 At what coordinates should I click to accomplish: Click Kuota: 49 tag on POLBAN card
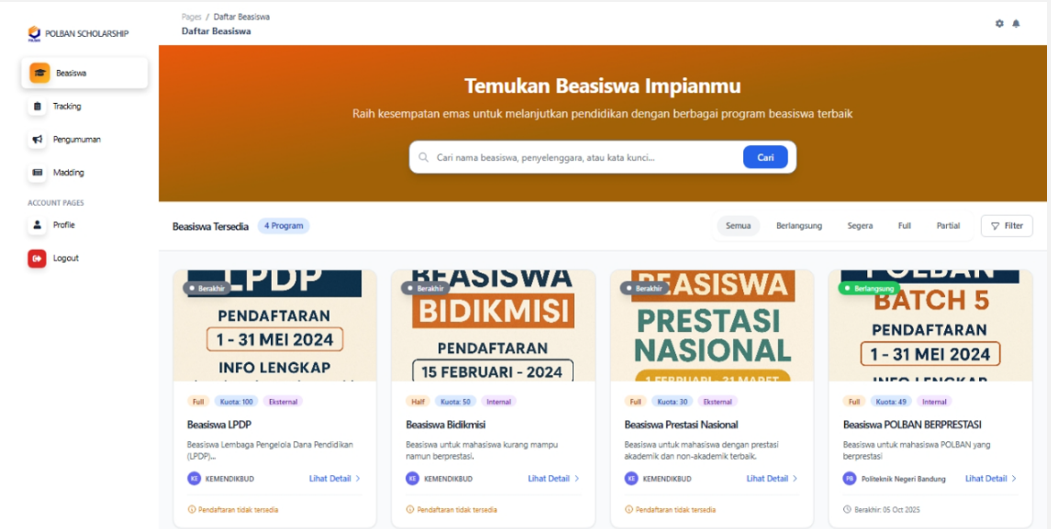(891, 402)
